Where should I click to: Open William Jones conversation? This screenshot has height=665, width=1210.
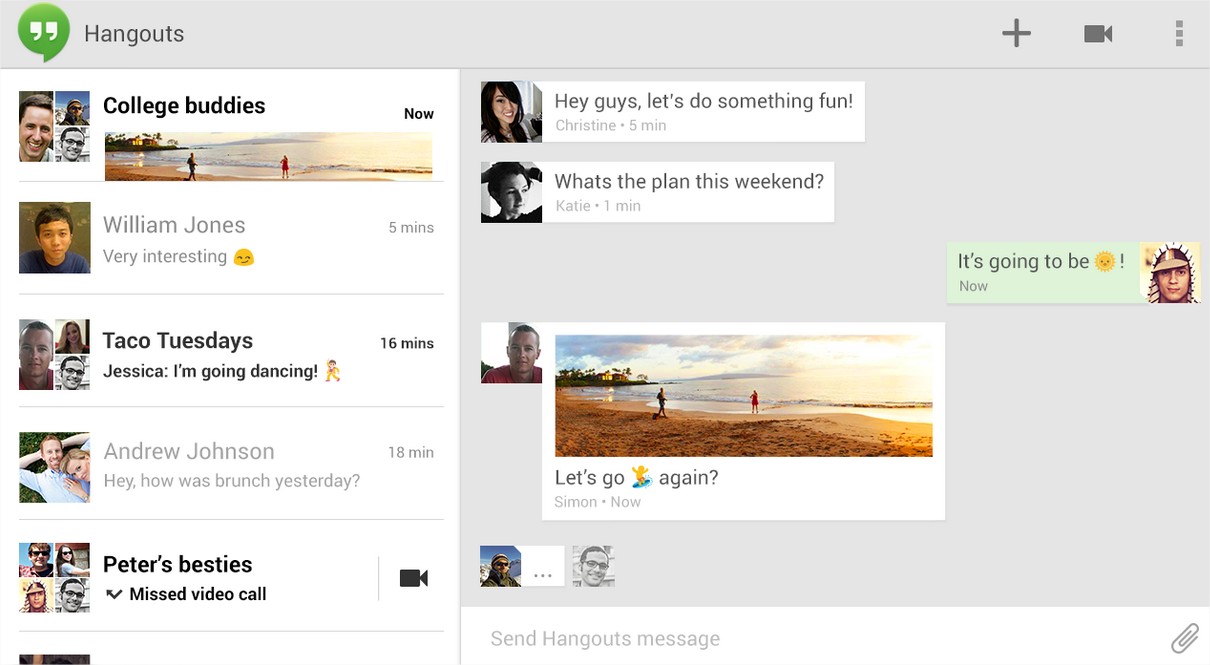tap(230, 239)
